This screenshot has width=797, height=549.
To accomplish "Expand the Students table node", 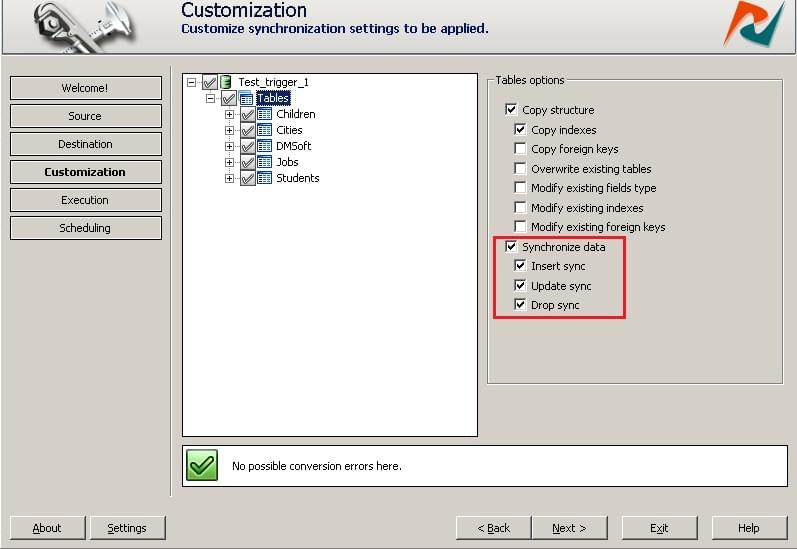I will tap(229, 178).
